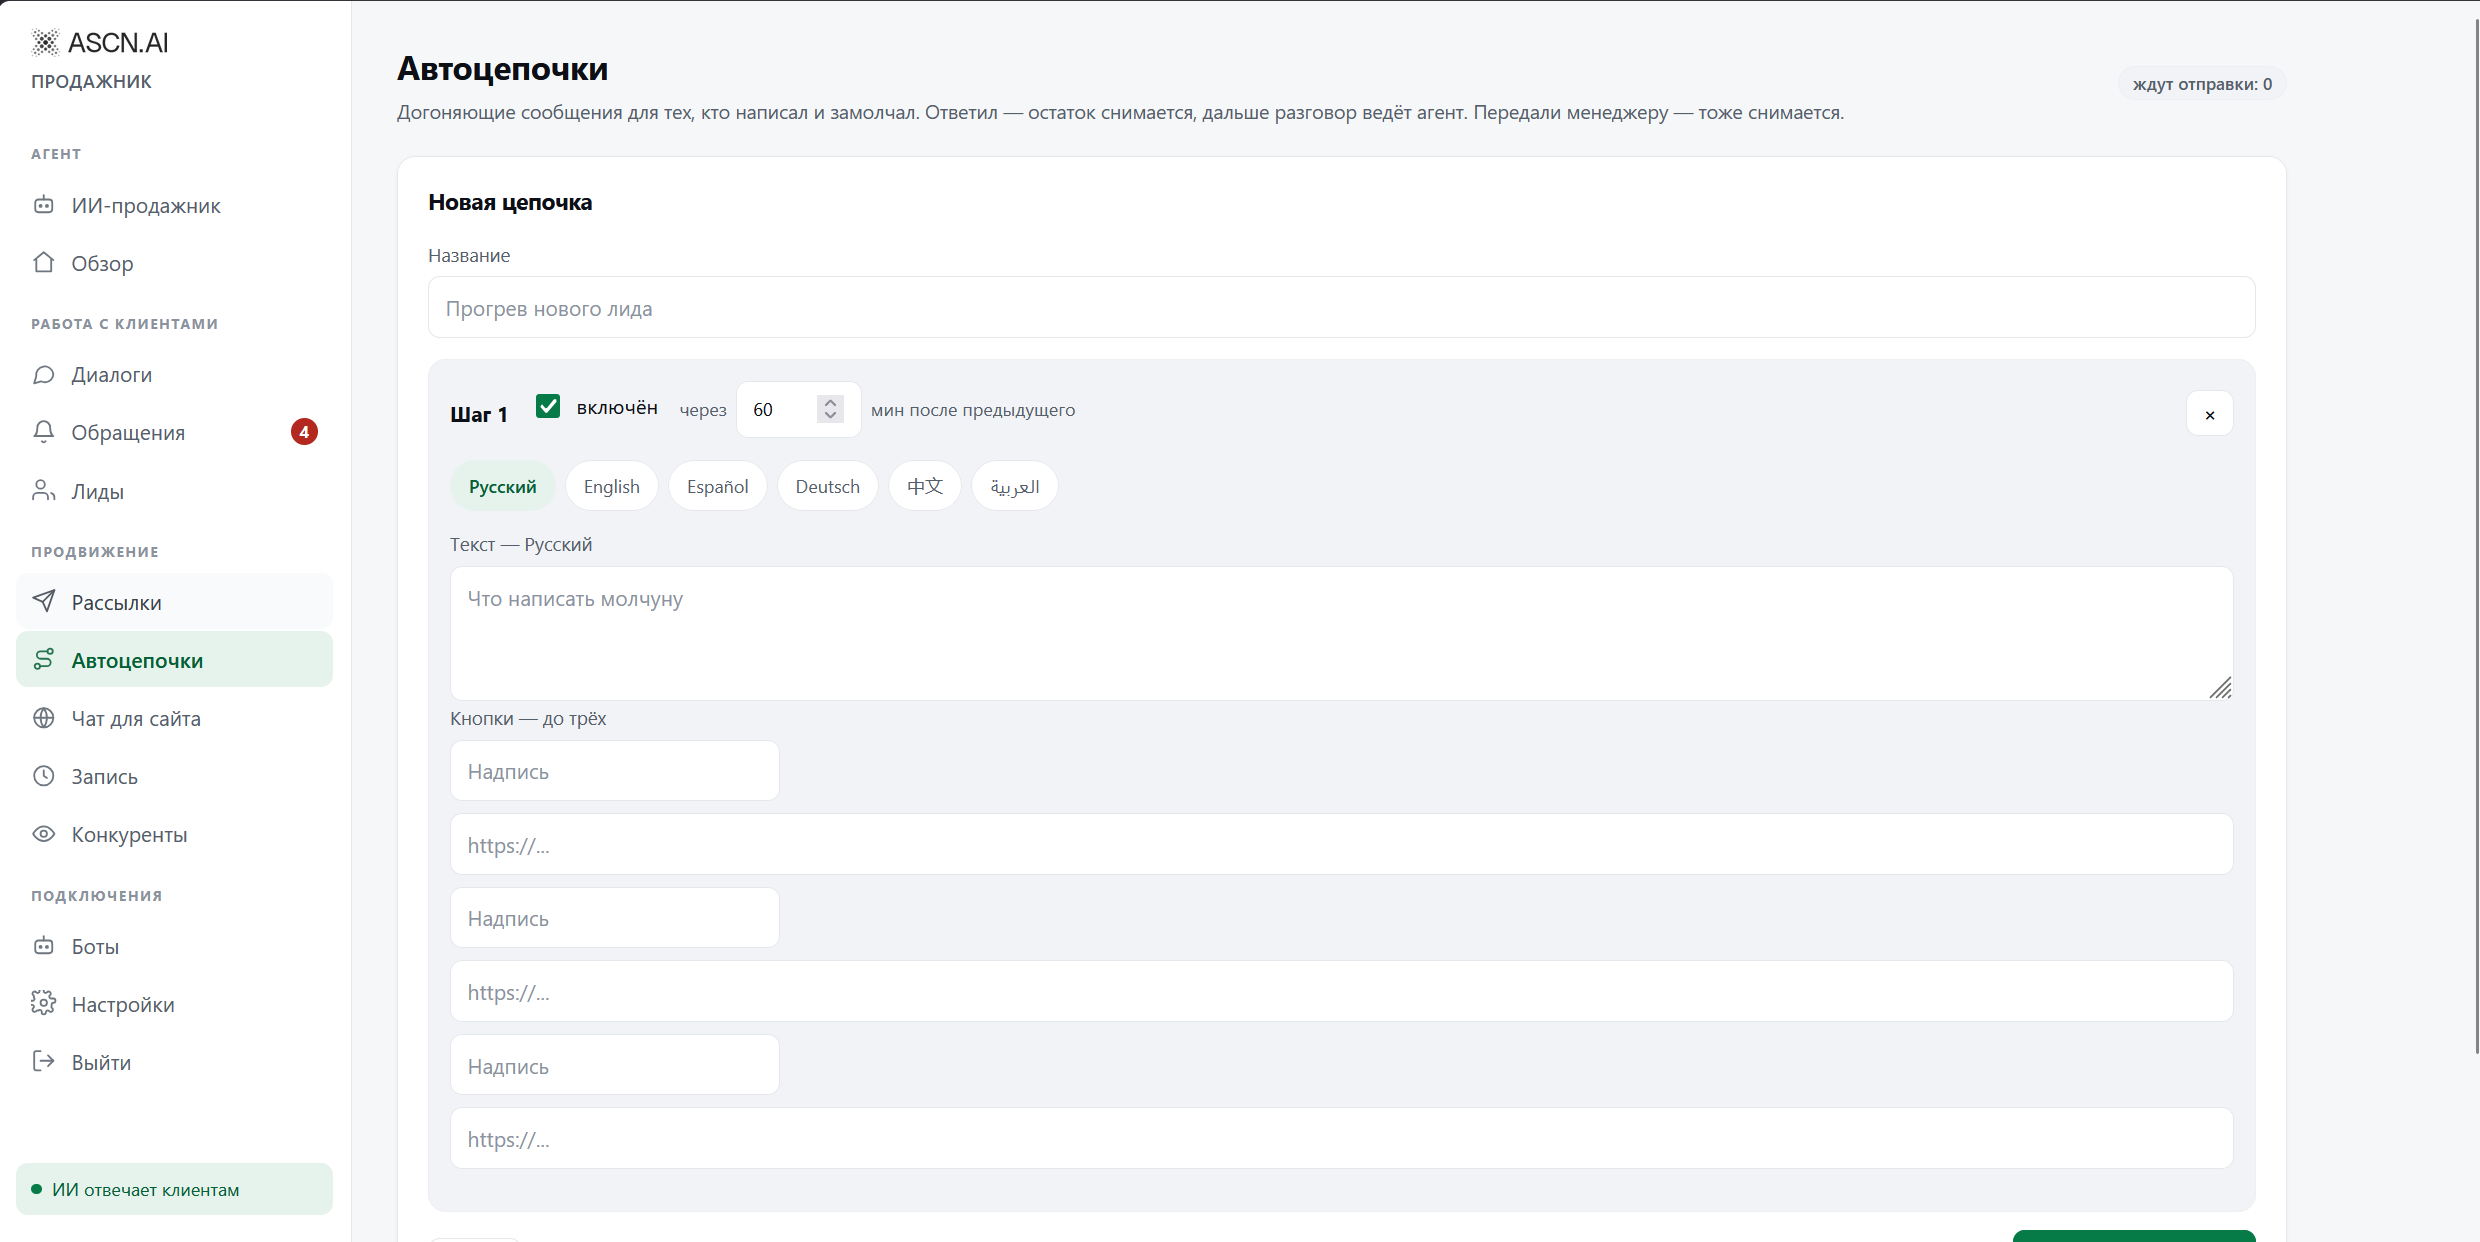Screen dimensions: 2480x1242
Task: Decrease minutes using the stepper down arrow
Action: coord(830,415)
